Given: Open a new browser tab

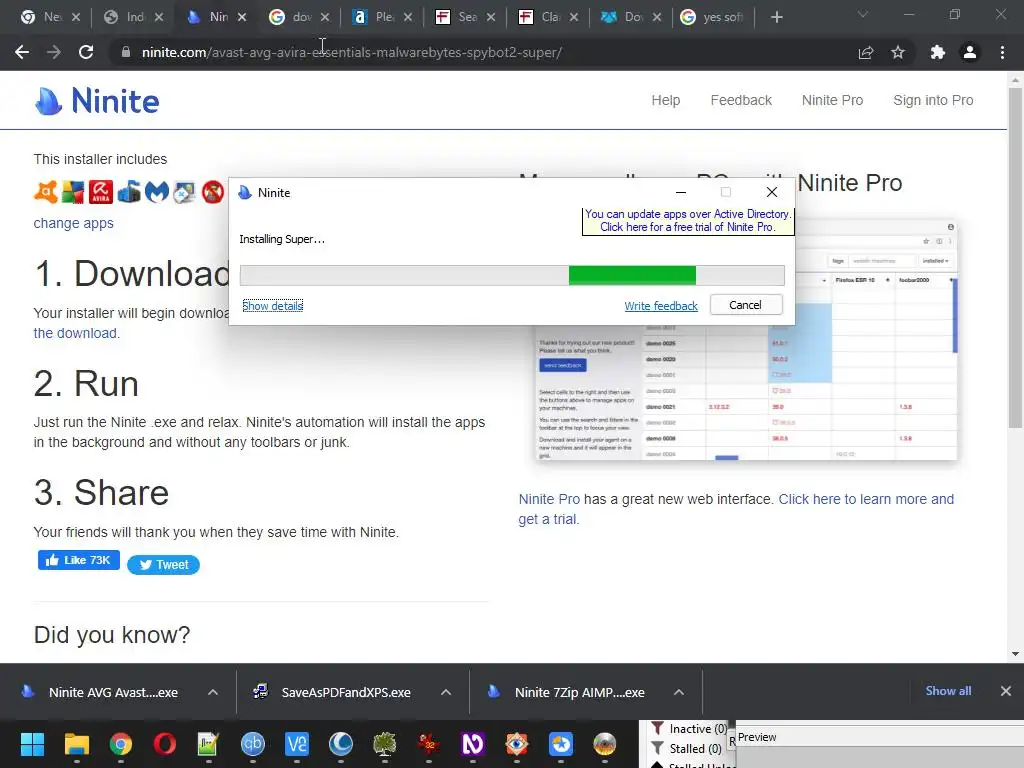Looking at the screenshot, I should tap(776, 17).
